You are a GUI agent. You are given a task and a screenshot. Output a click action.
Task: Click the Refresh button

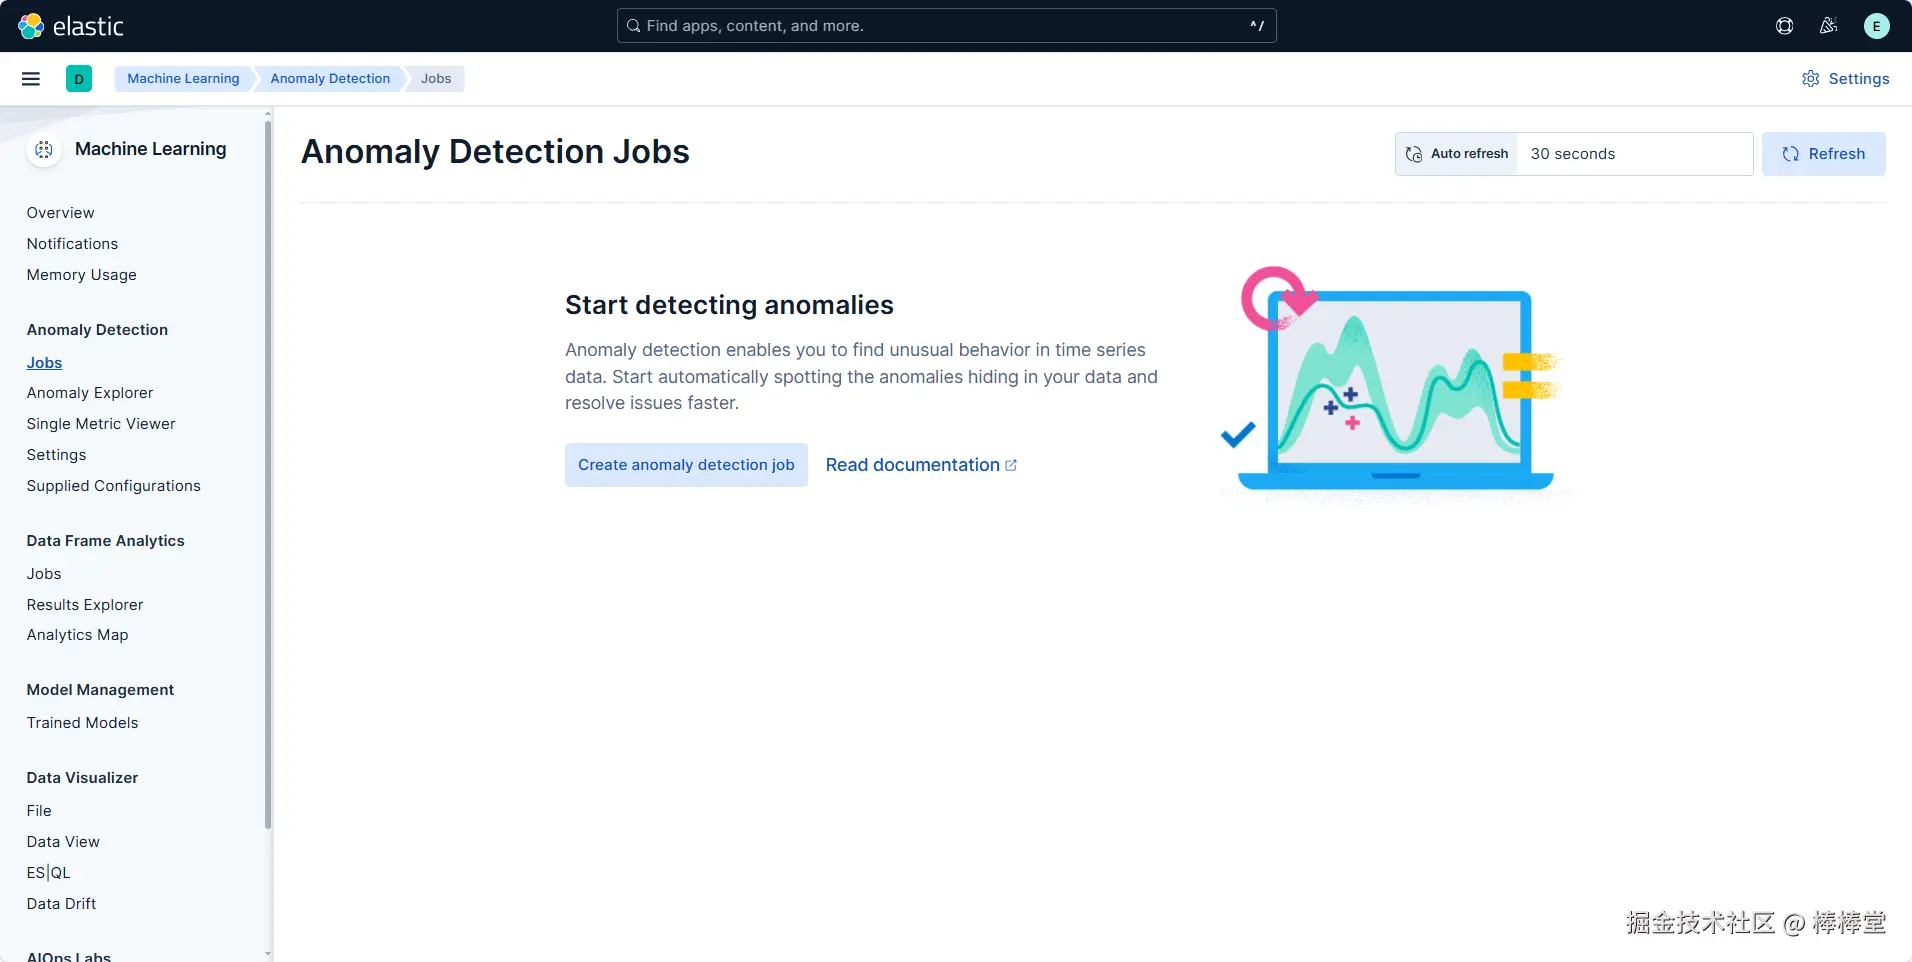1824,154
